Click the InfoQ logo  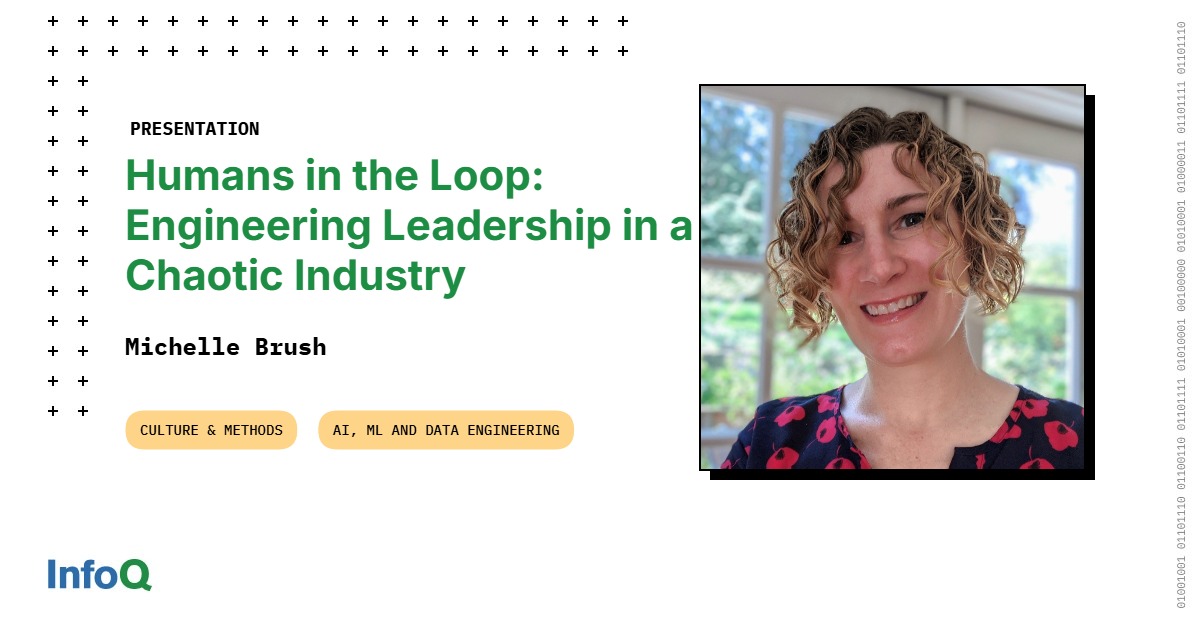(x=99, y=574)
